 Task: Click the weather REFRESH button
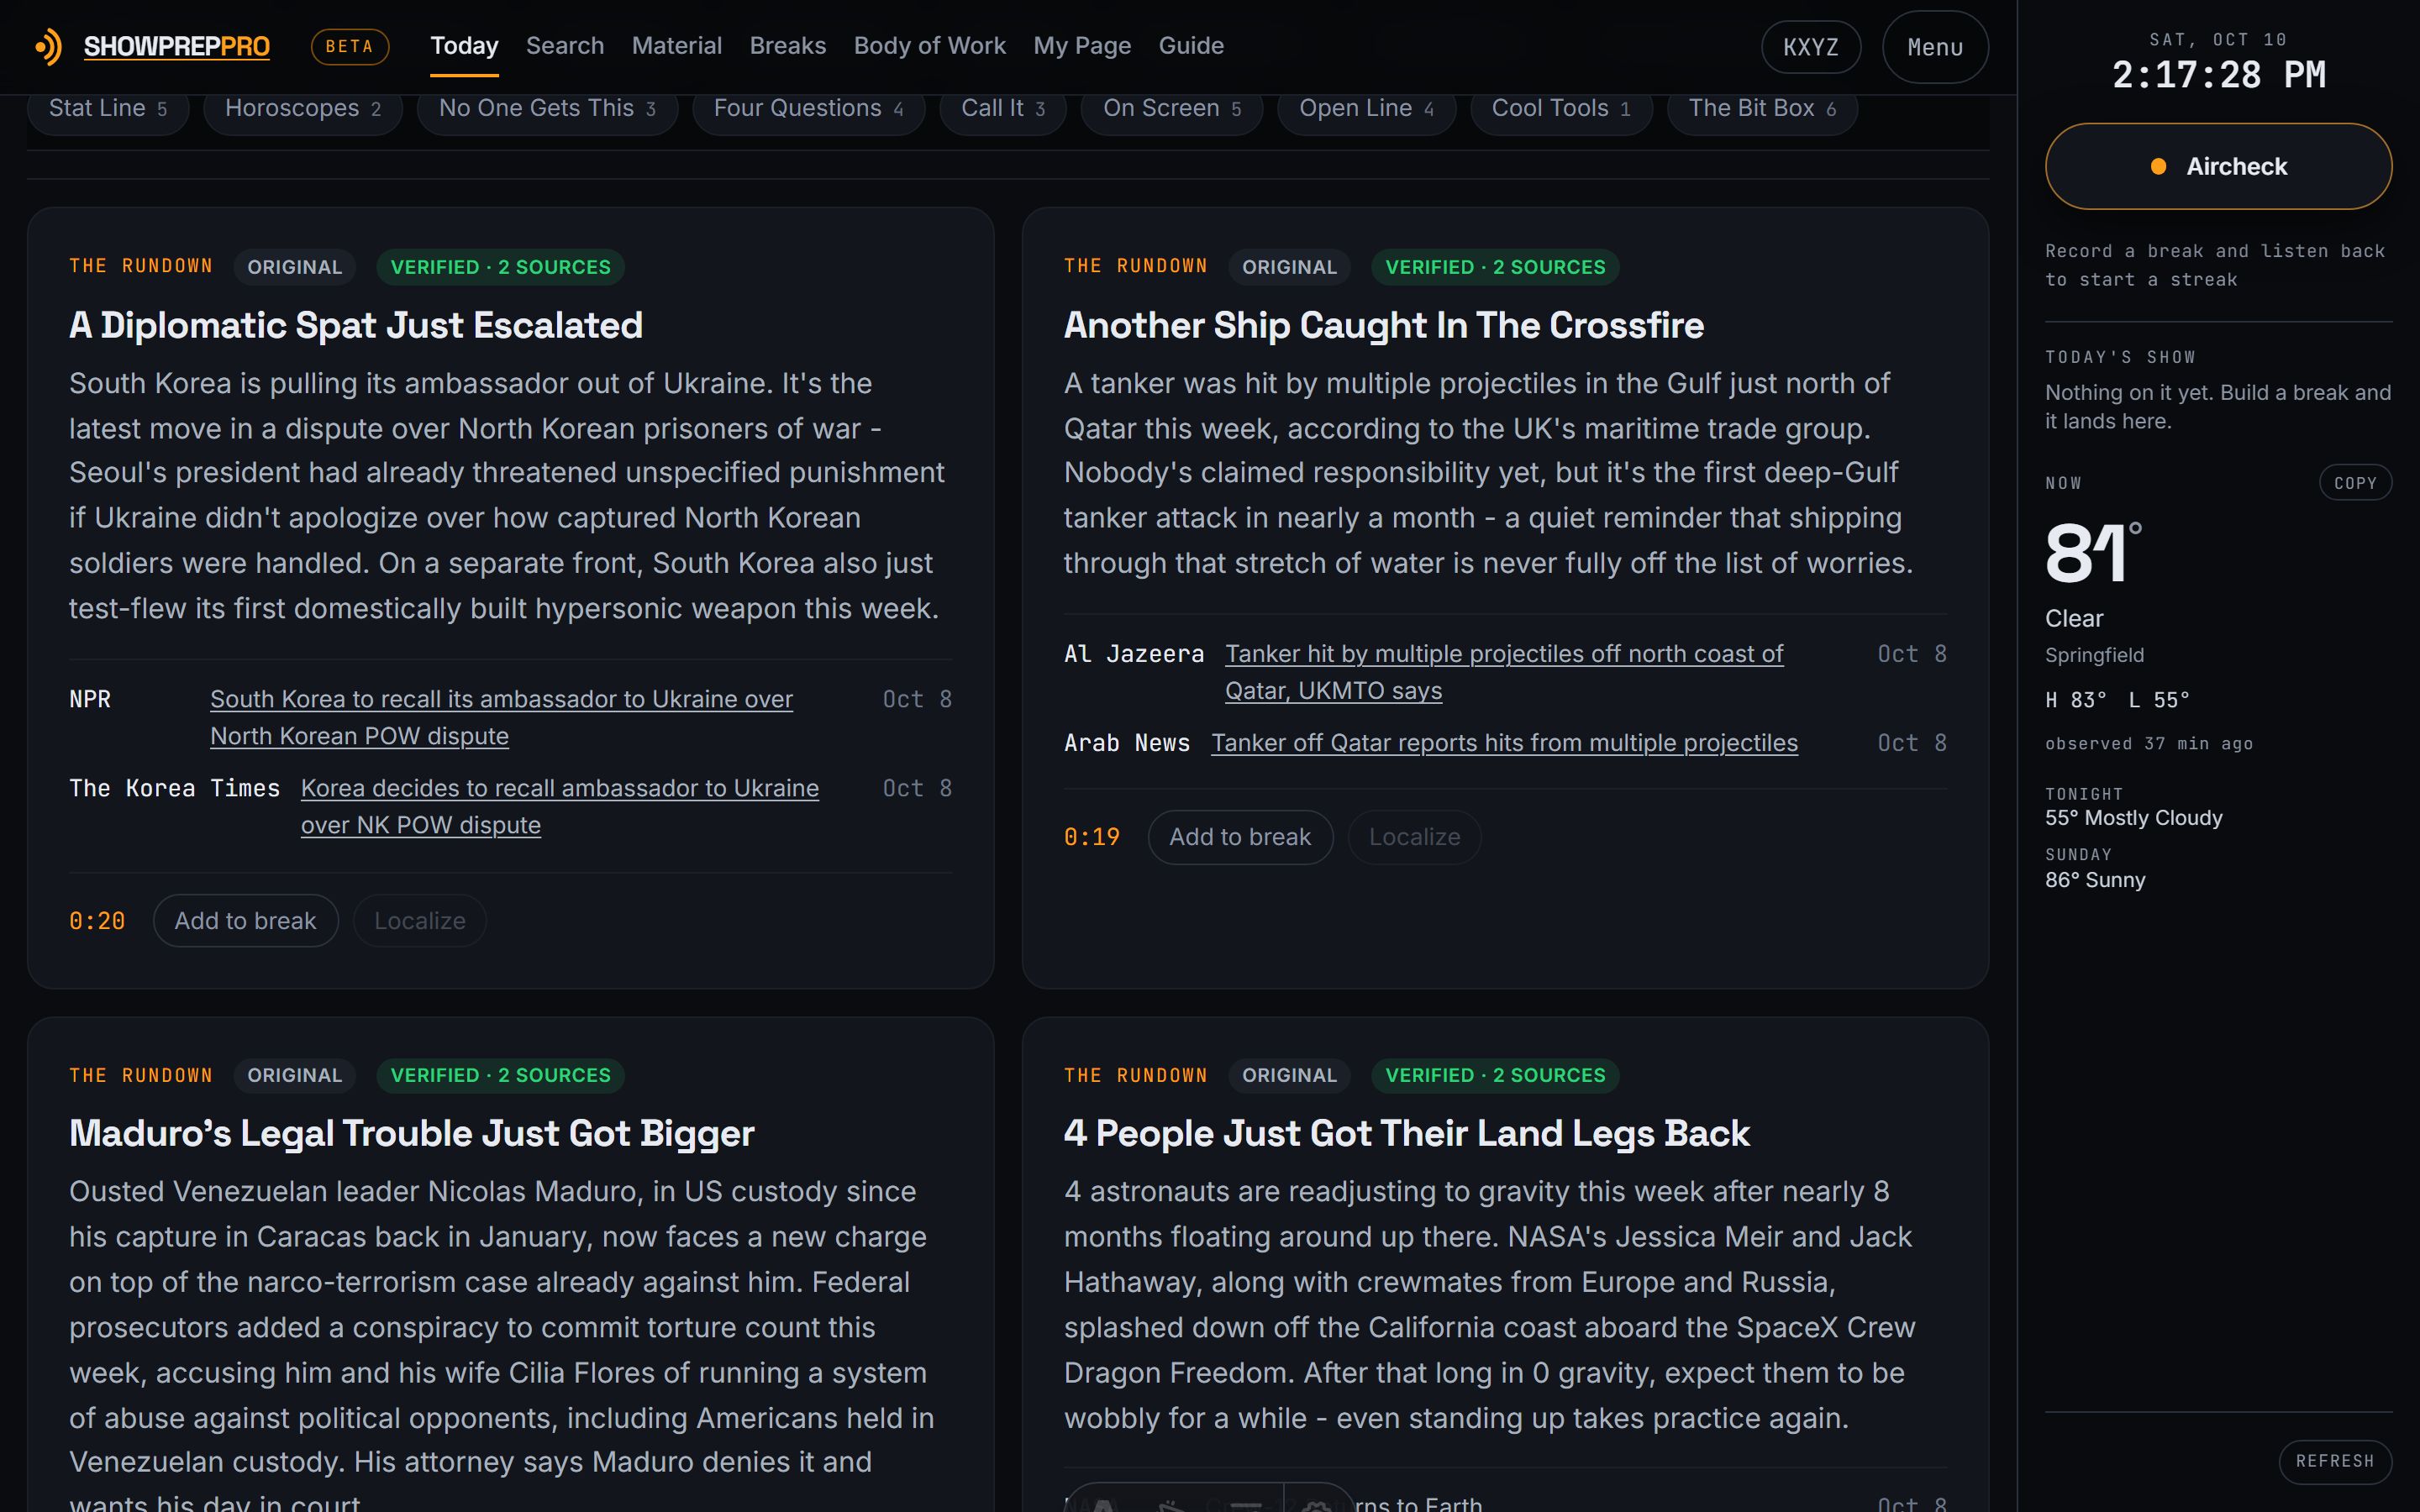pos(2335,1461)
